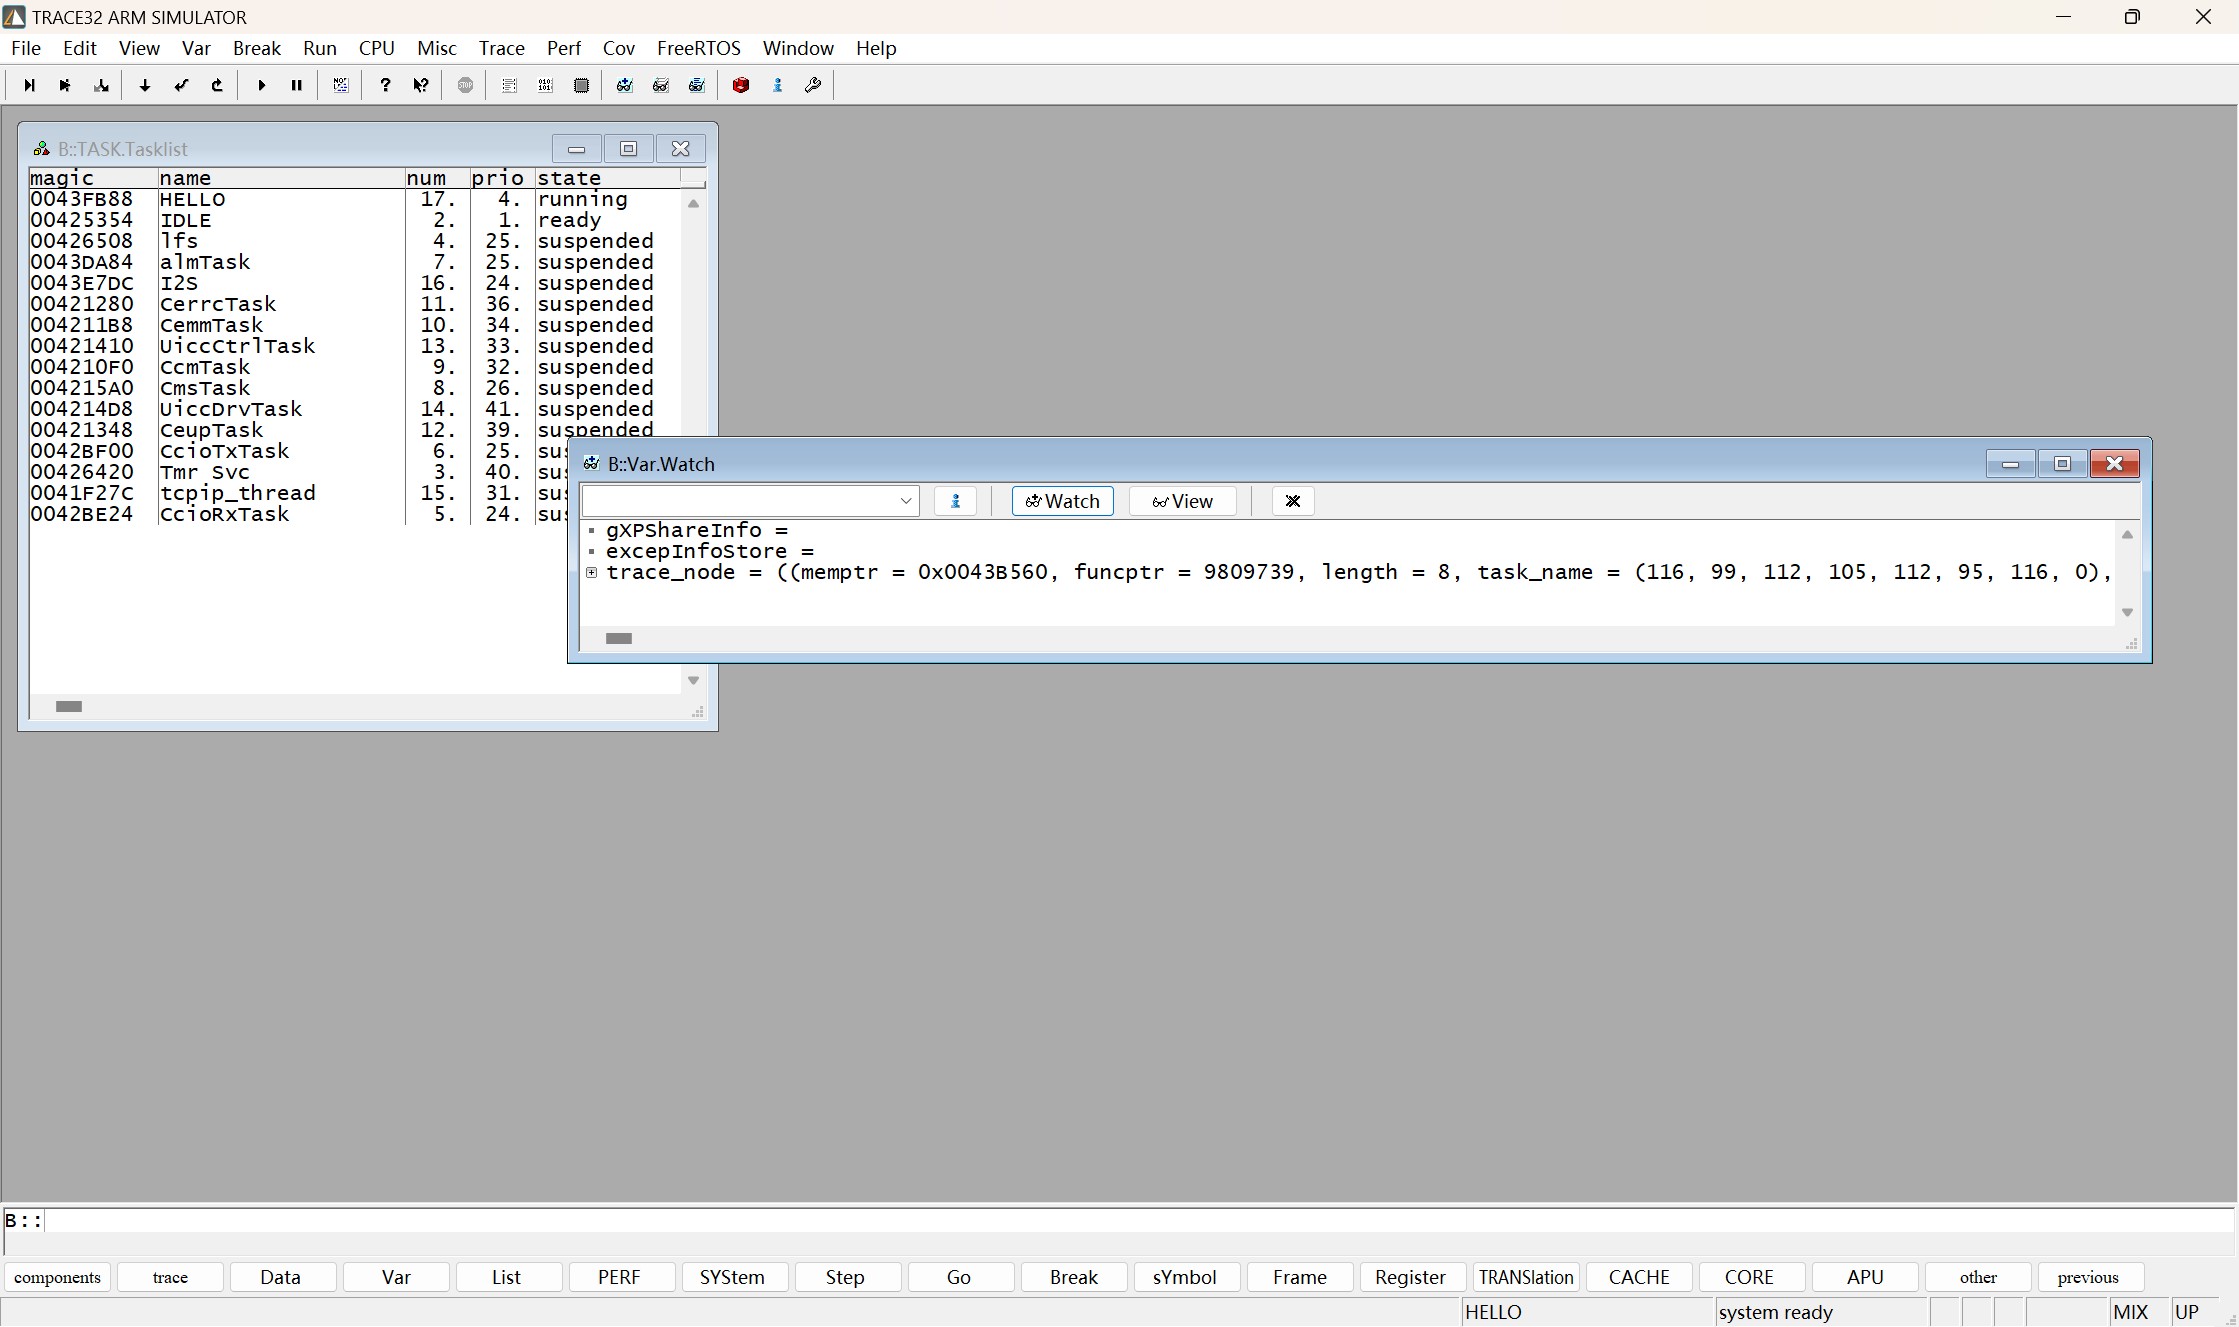Screen dimensions: 2239x1327
Task: Click the gXPShareInfo watch entry
Action: pyautogui.click(x=696, y=530)
